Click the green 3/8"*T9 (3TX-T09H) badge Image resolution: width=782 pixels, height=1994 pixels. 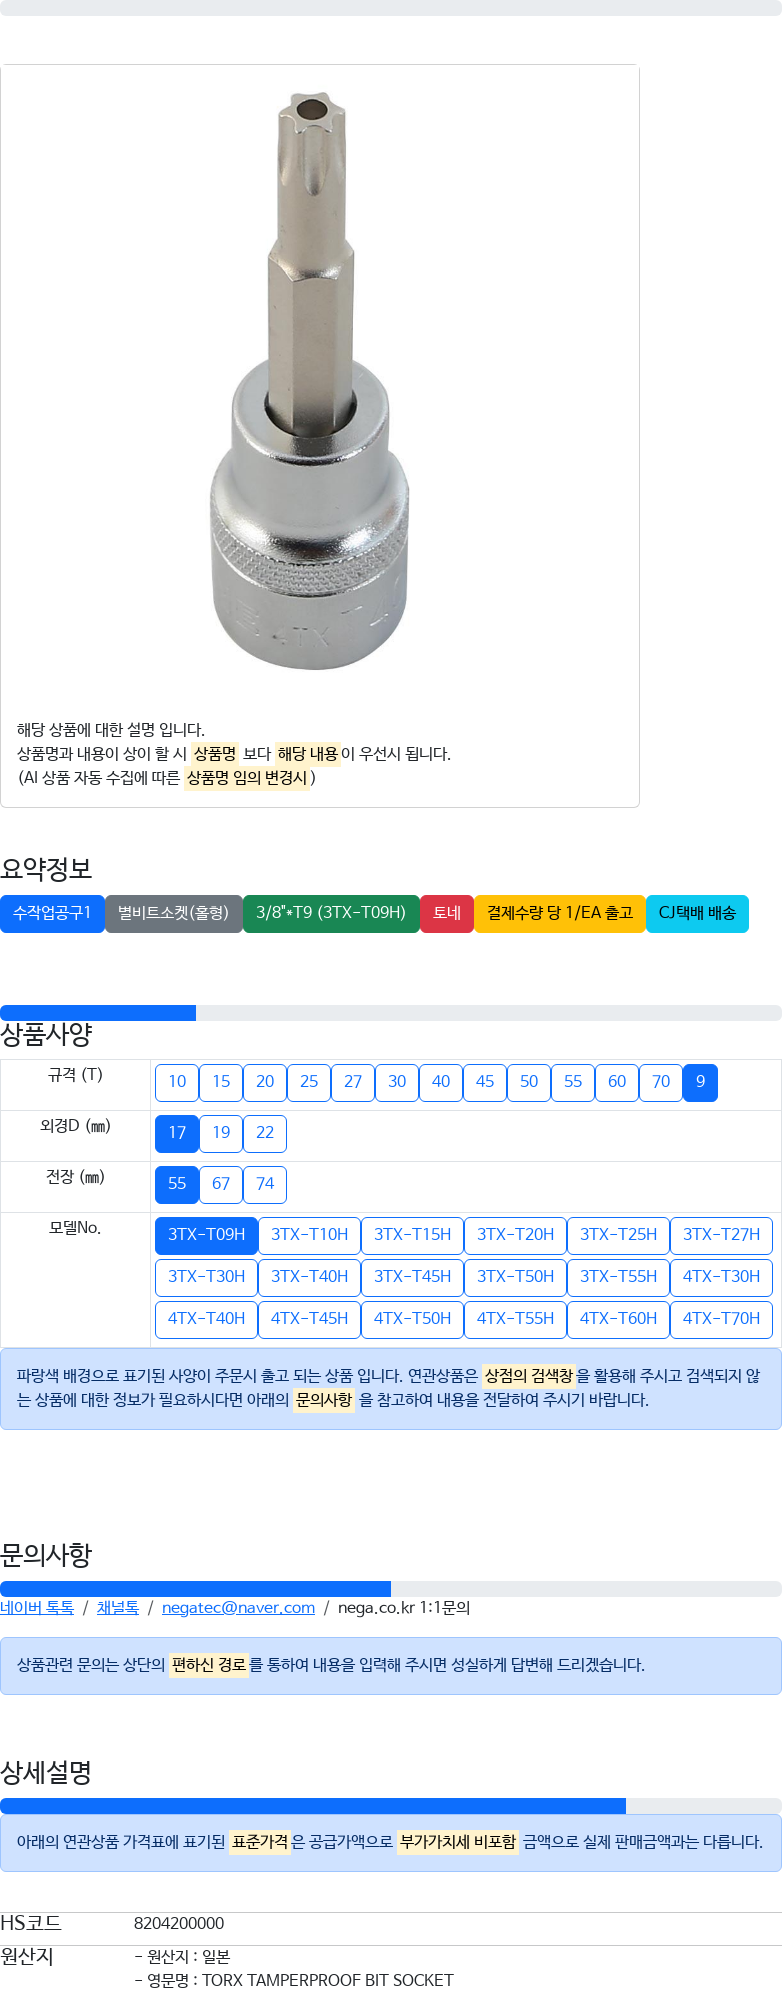pos(331,914)
